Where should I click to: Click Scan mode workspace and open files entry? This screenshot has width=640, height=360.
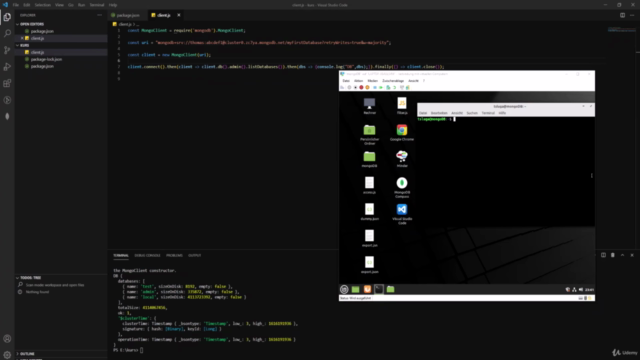pos(55,285)
